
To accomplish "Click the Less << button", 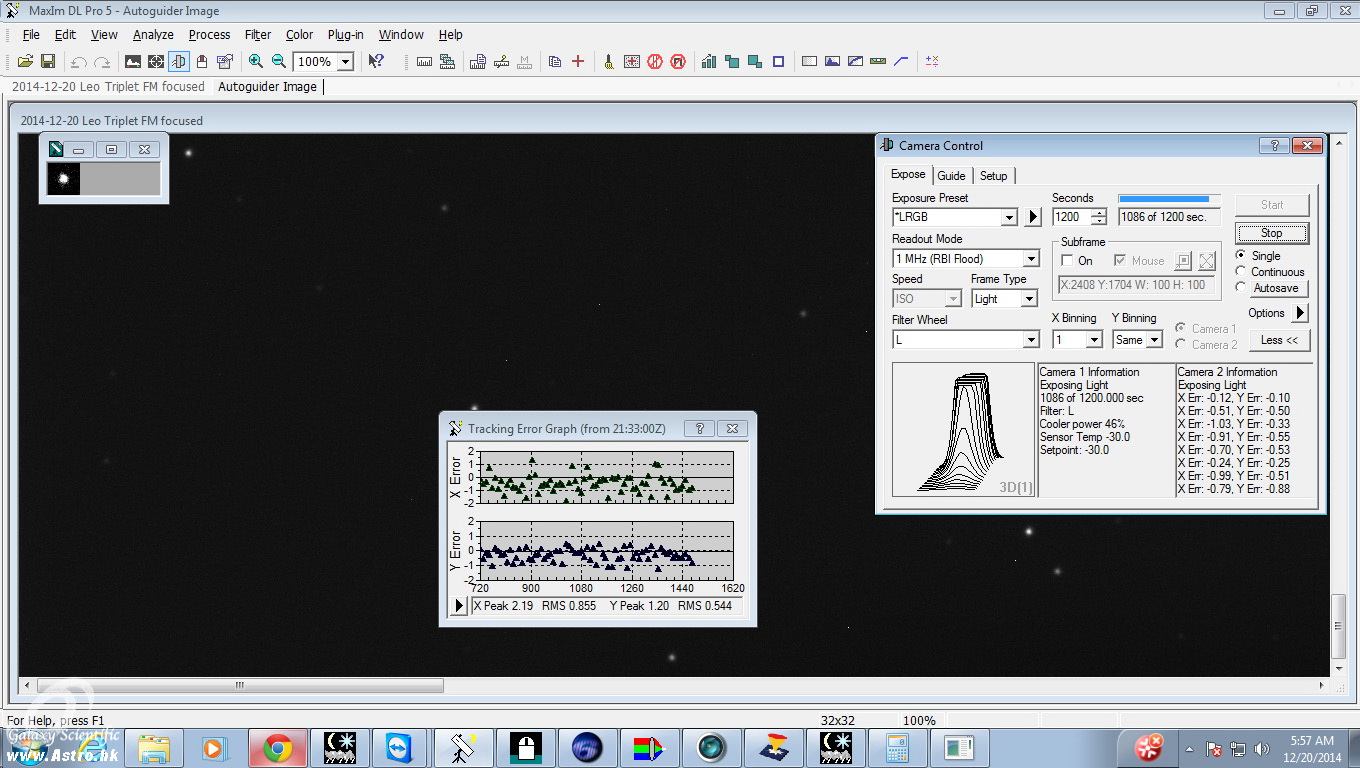I will tap(1279, 340).
